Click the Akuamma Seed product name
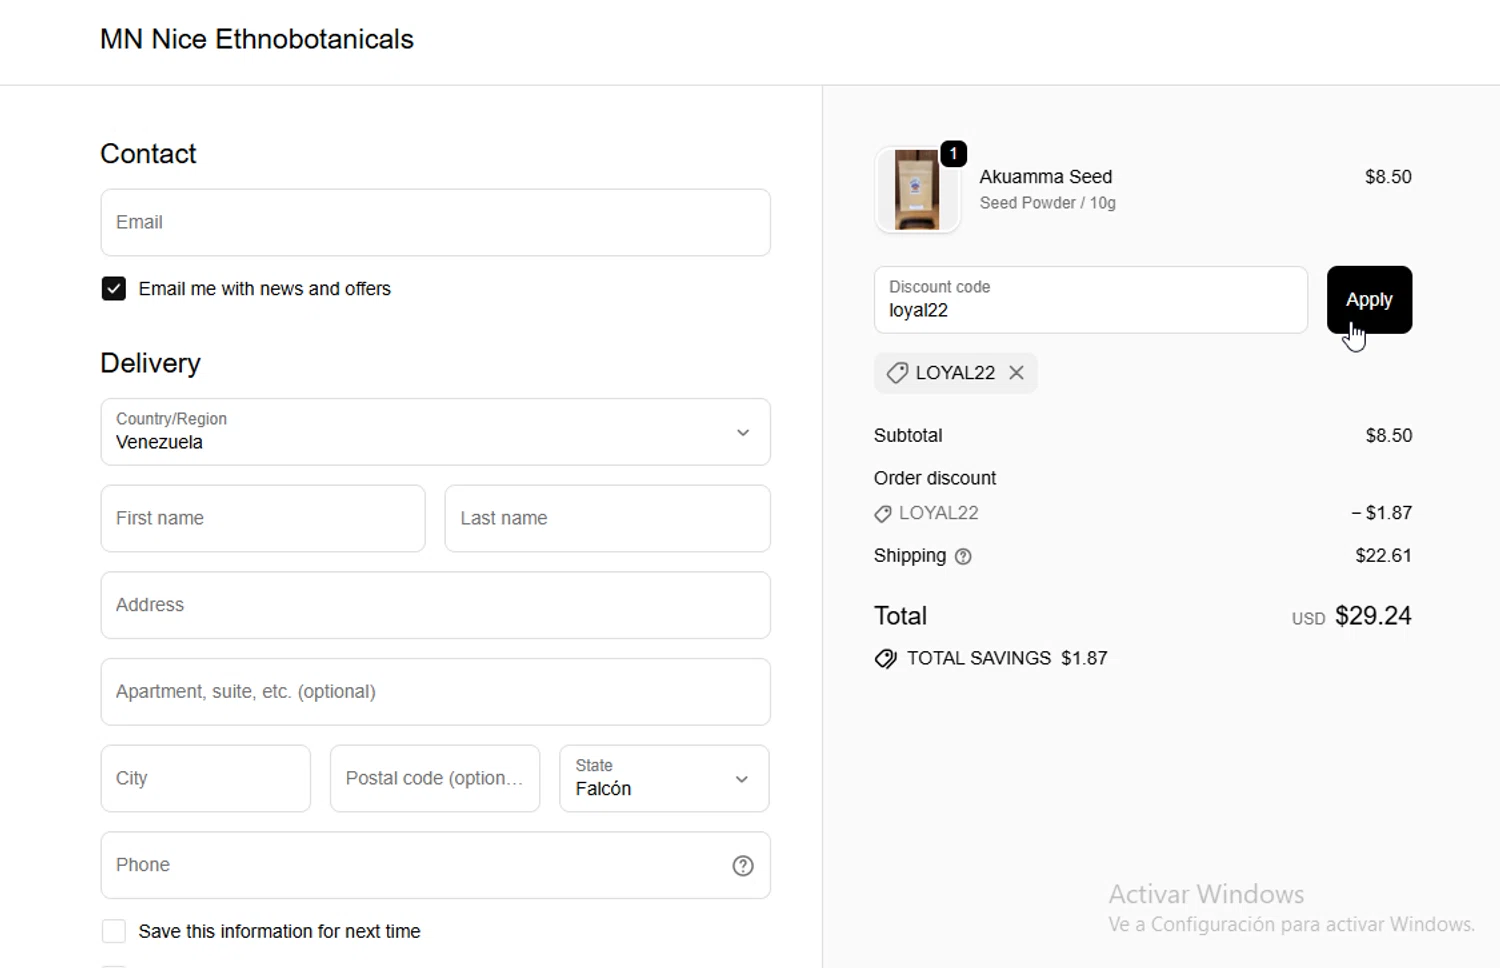Image resolution: width=1500 pixels, height=968 pixels. (x=1045, y=177)
